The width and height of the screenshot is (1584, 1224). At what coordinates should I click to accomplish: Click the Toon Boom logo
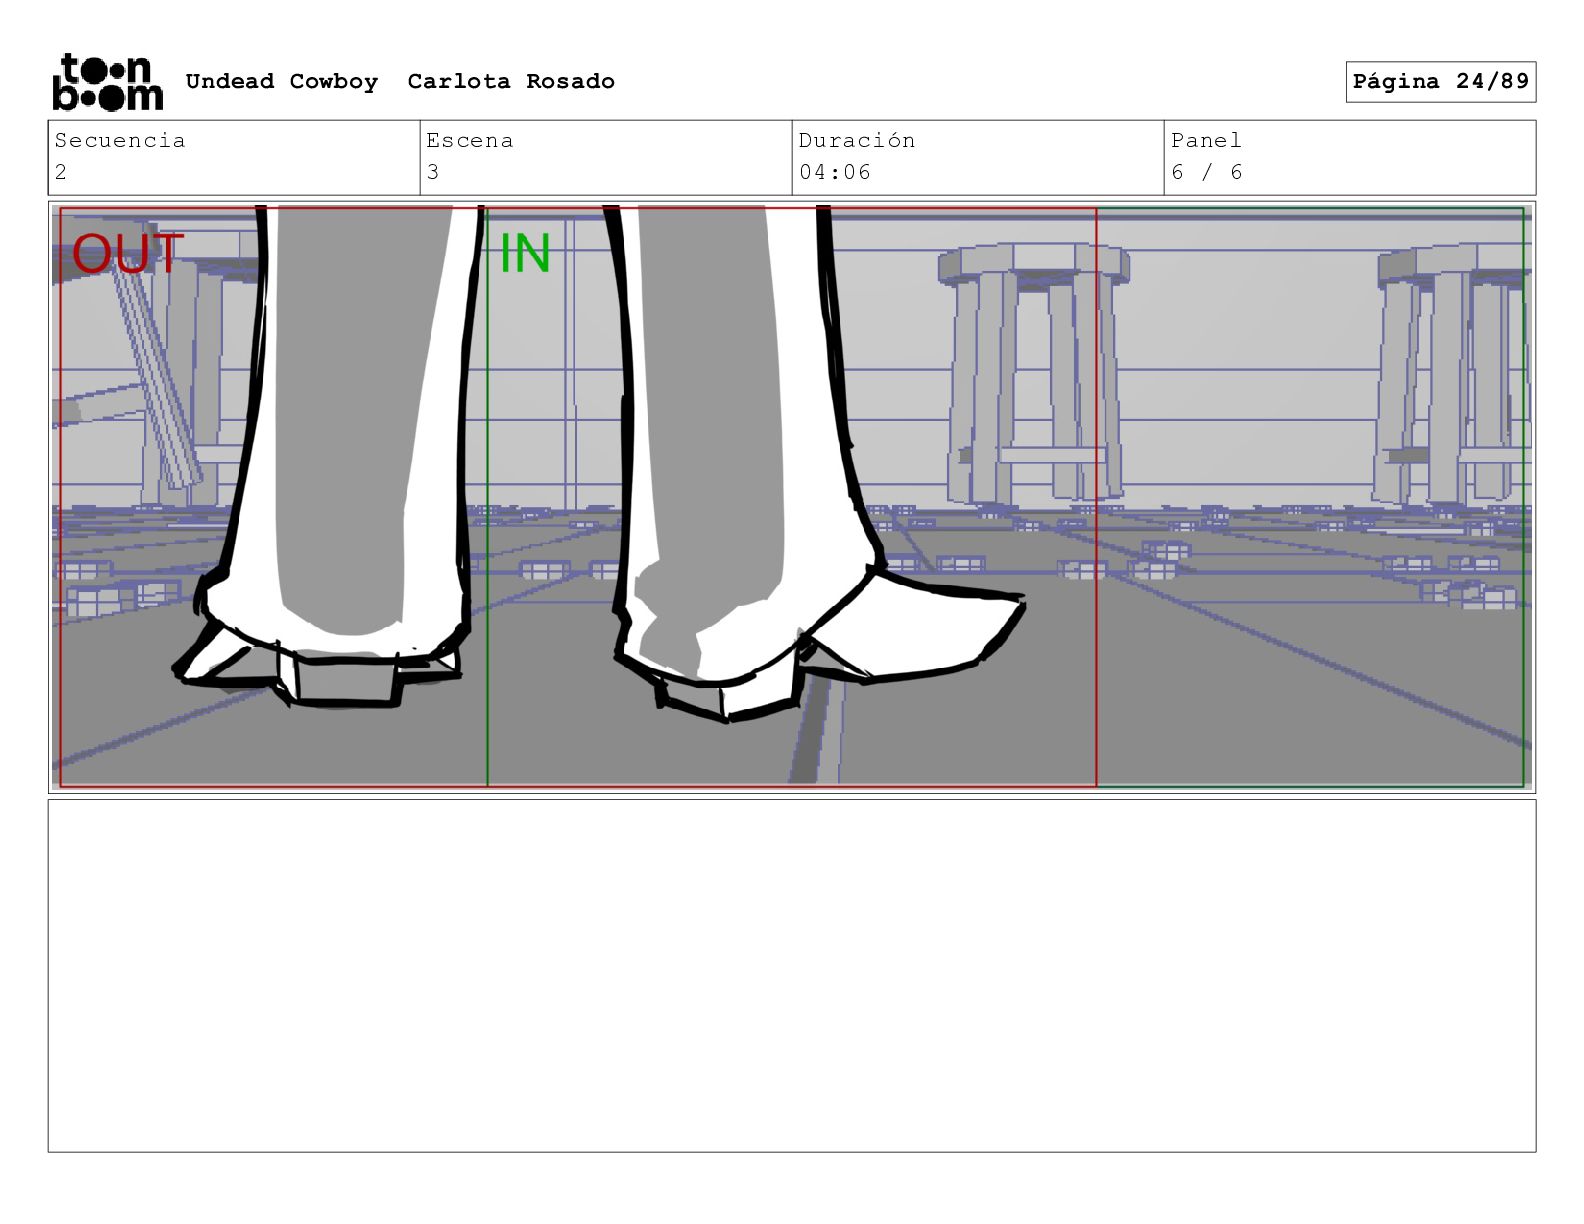(x=107, y=81)
